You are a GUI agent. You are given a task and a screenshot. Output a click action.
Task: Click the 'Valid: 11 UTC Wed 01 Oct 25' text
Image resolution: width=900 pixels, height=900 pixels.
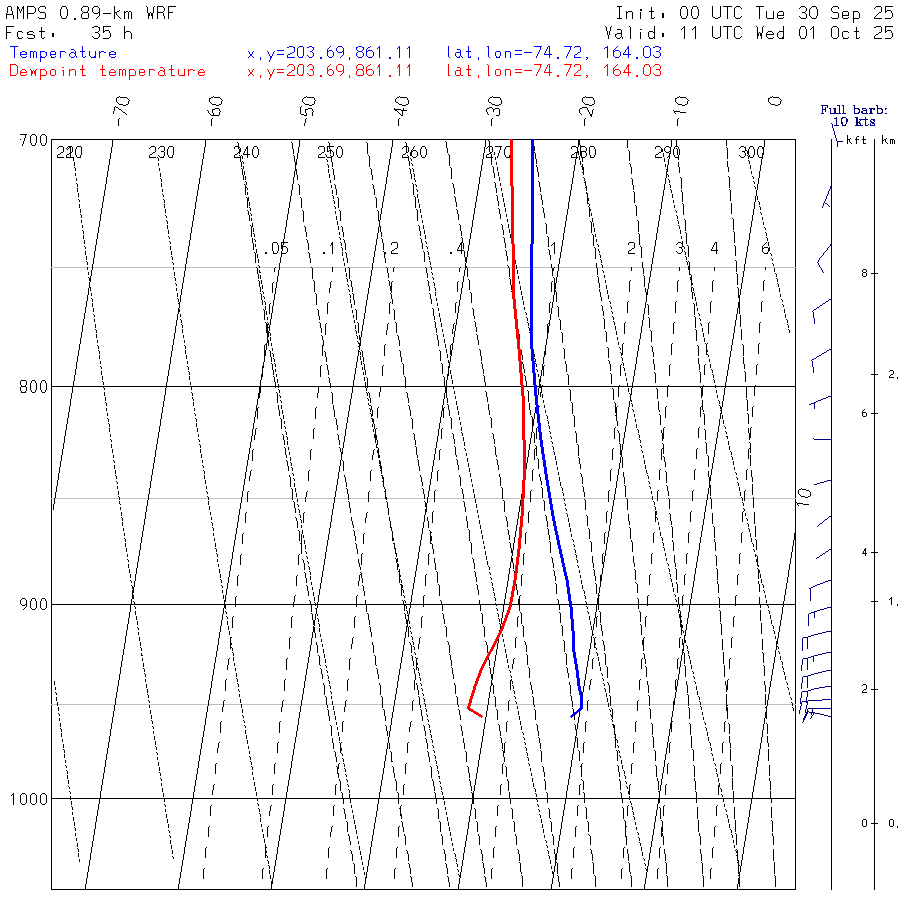tap(749, 33)
